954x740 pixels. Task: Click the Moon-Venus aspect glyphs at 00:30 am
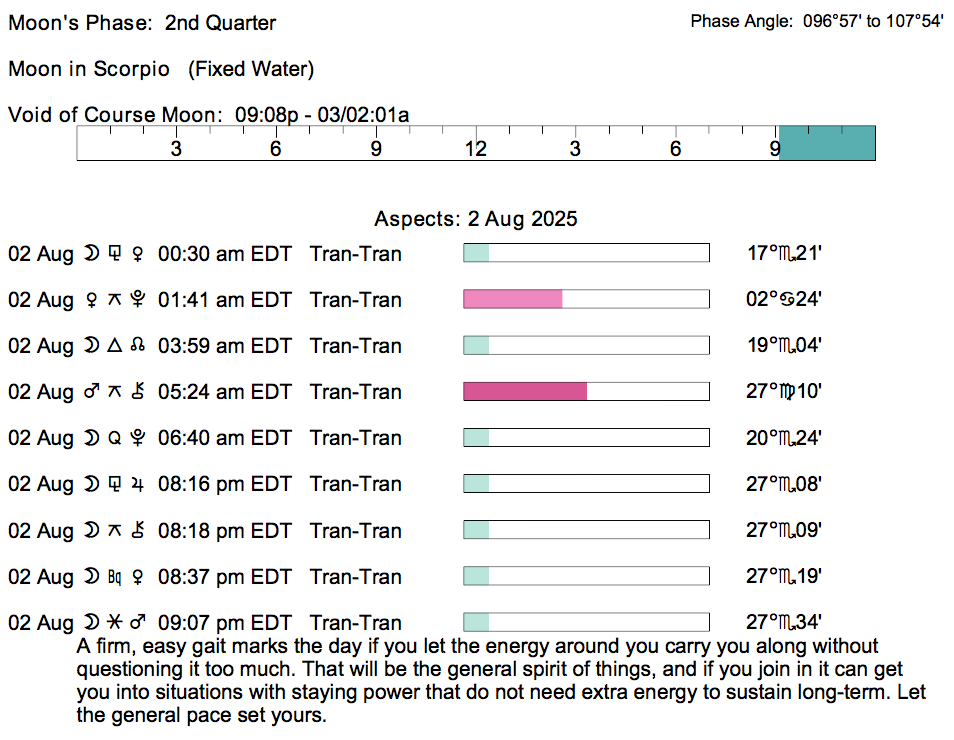click(x=115, y=254)
